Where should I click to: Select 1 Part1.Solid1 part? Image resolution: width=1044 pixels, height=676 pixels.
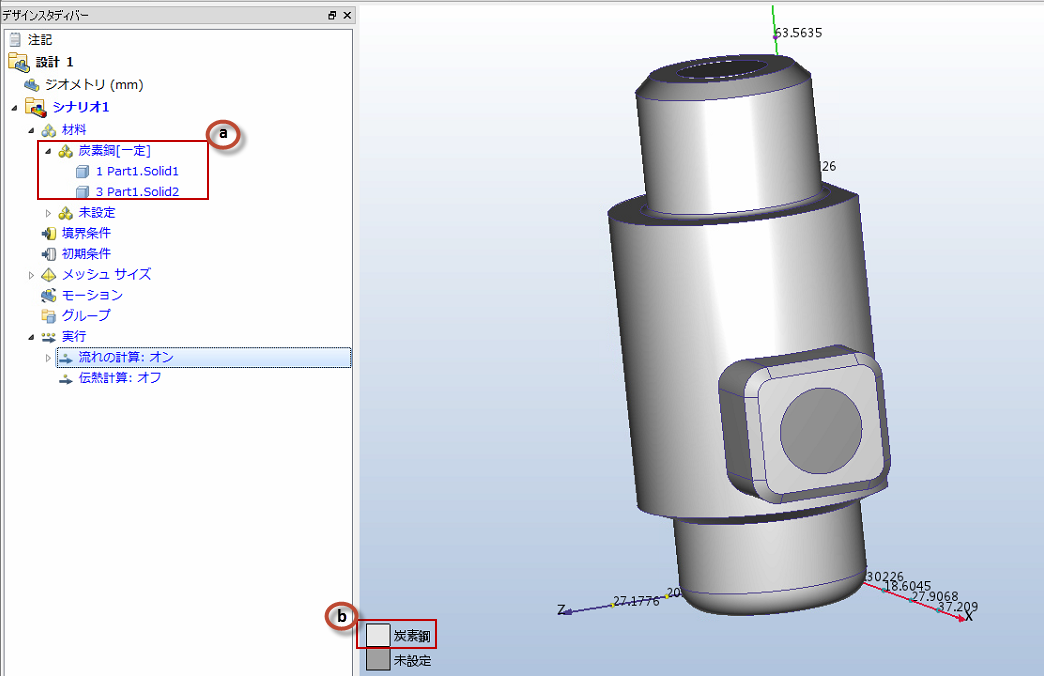tap(137, 171)
